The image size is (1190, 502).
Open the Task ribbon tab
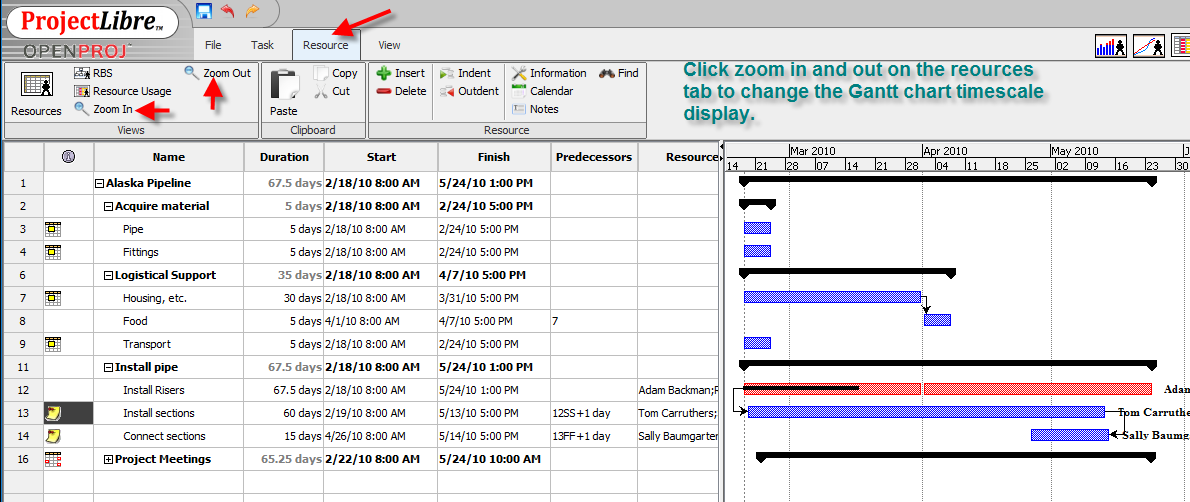(x=263, y=45)
